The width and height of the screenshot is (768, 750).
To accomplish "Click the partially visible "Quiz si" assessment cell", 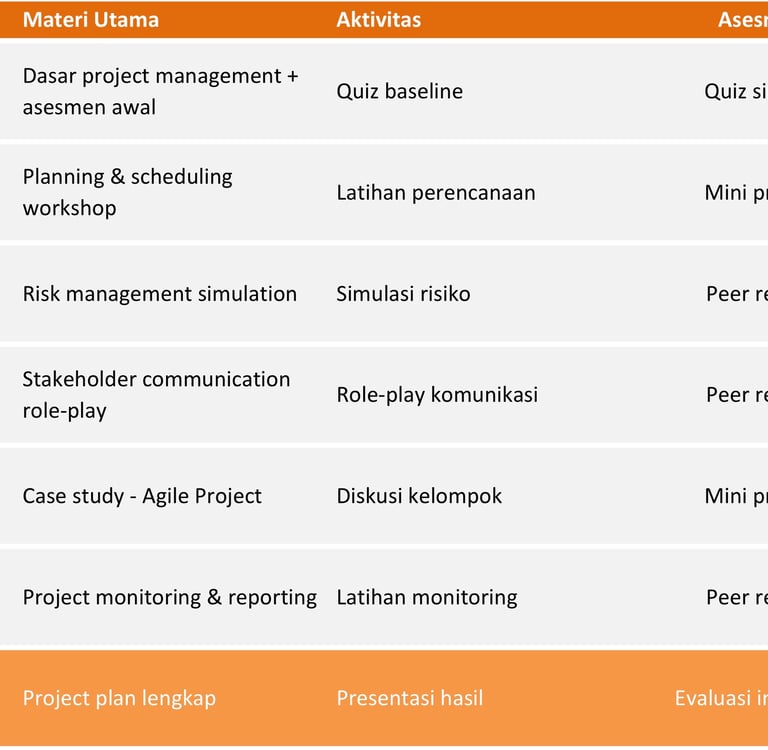I will point(735,91).
